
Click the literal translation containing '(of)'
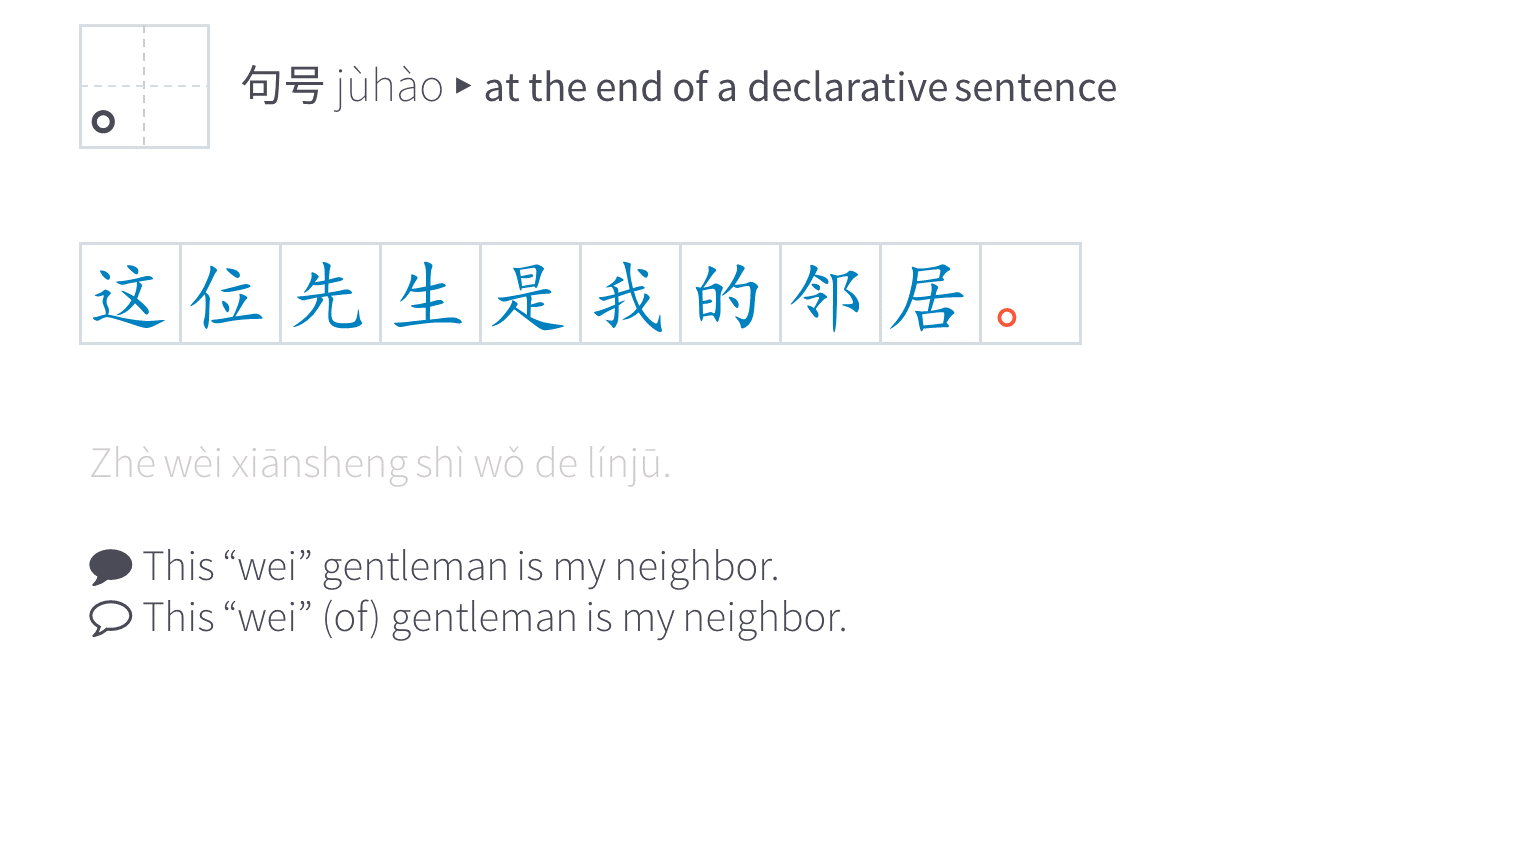pyautogui.click(x=494, y=618)
